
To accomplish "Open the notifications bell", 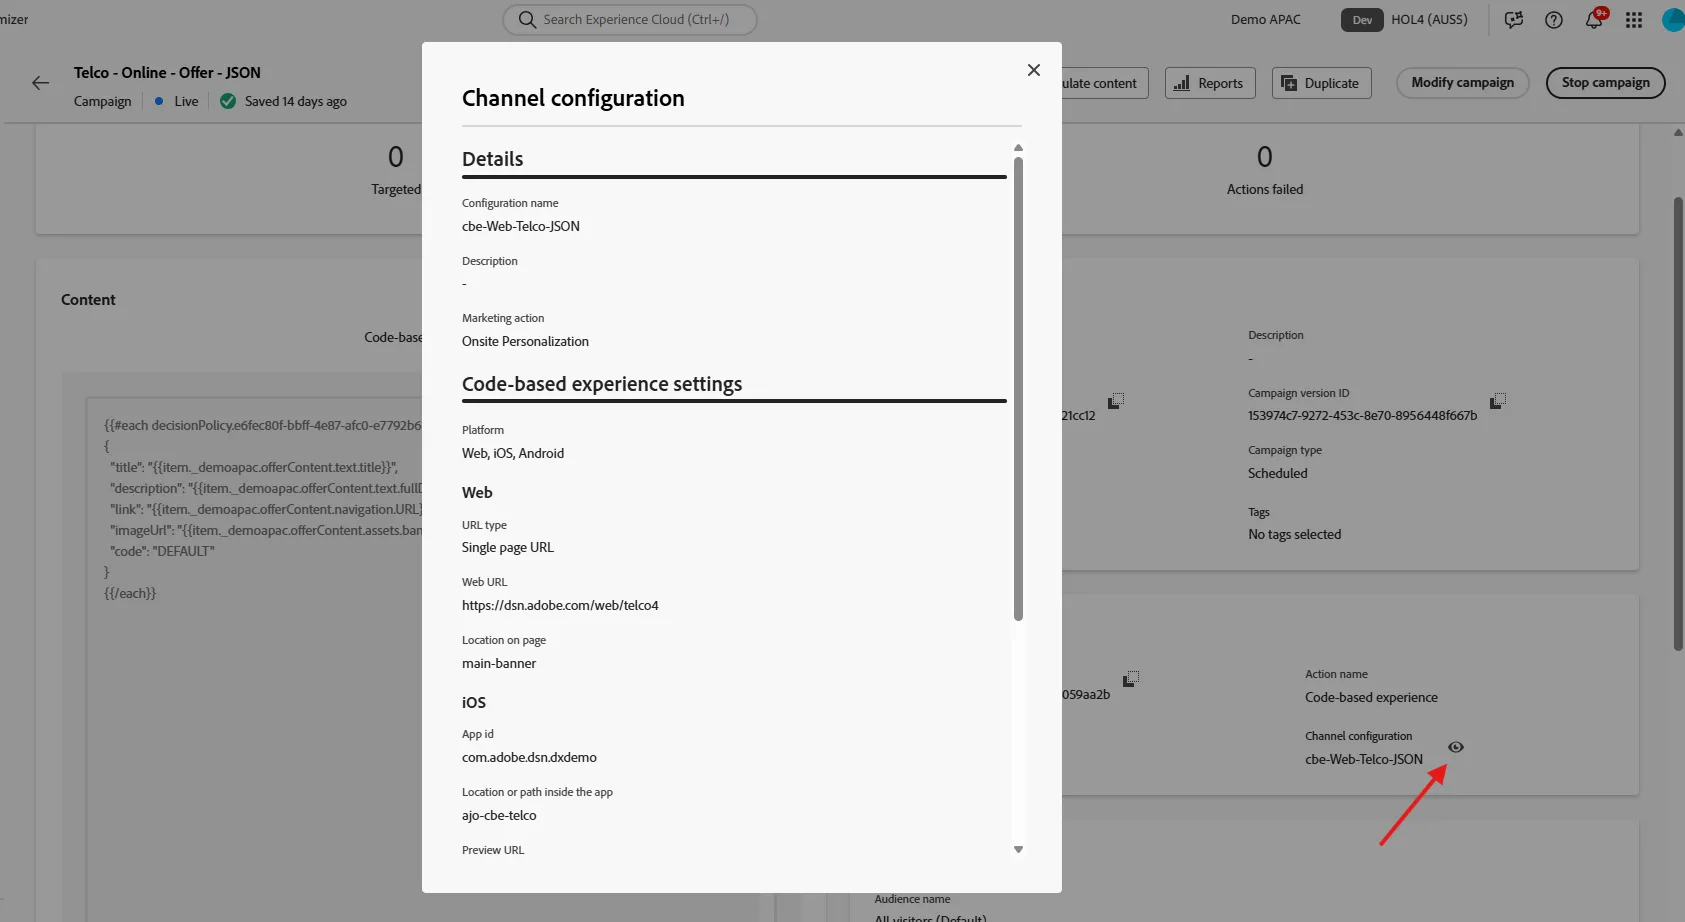I will pos(1594,19).
